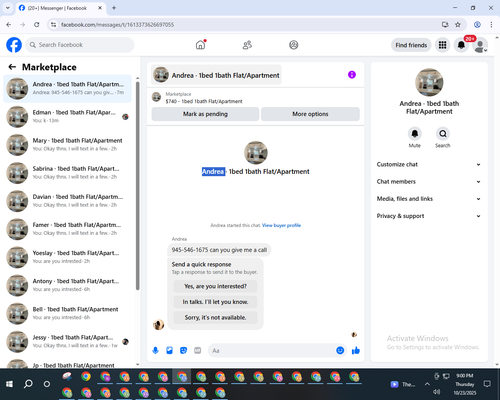The image size is (500, 400).
Task: Open Edman conversation in chat list
Action: point(67,117)
